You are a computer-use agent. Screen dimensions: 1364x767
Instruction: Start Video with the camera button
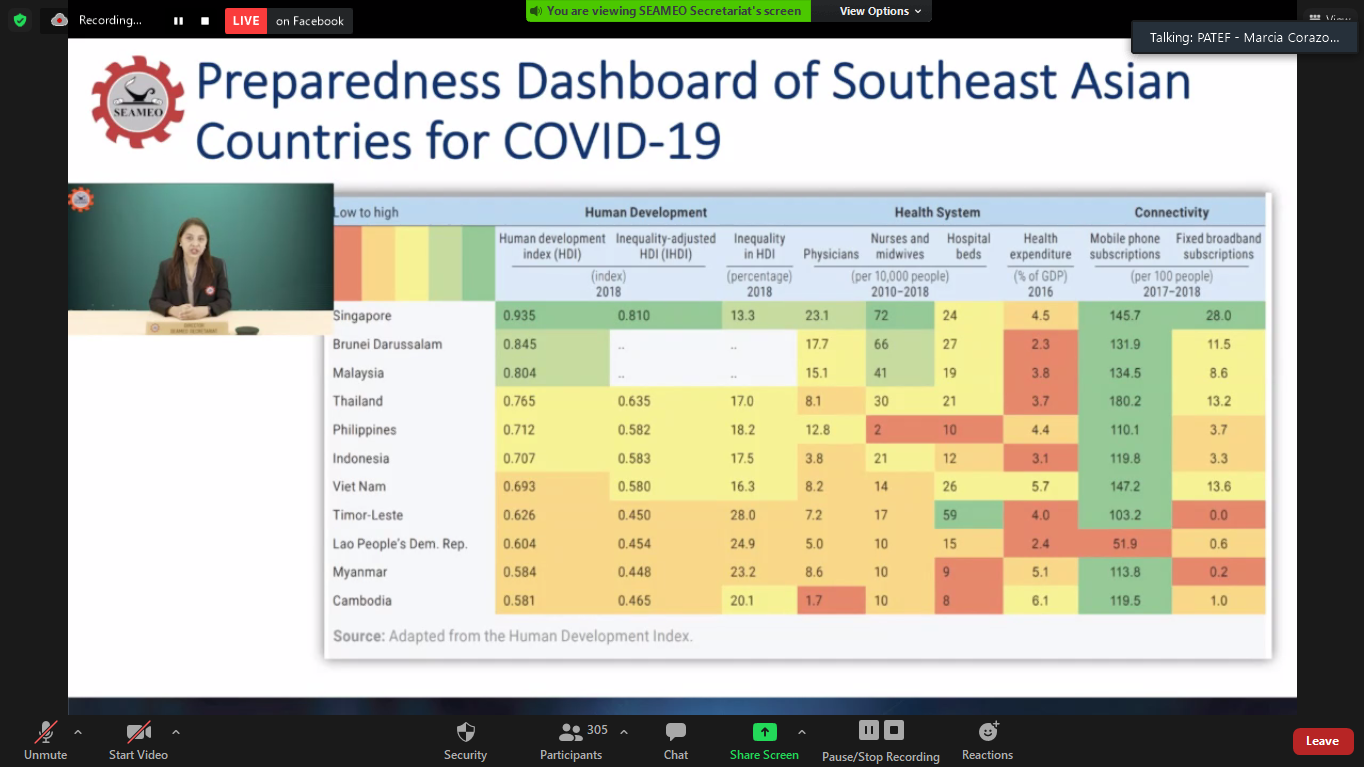138,740
